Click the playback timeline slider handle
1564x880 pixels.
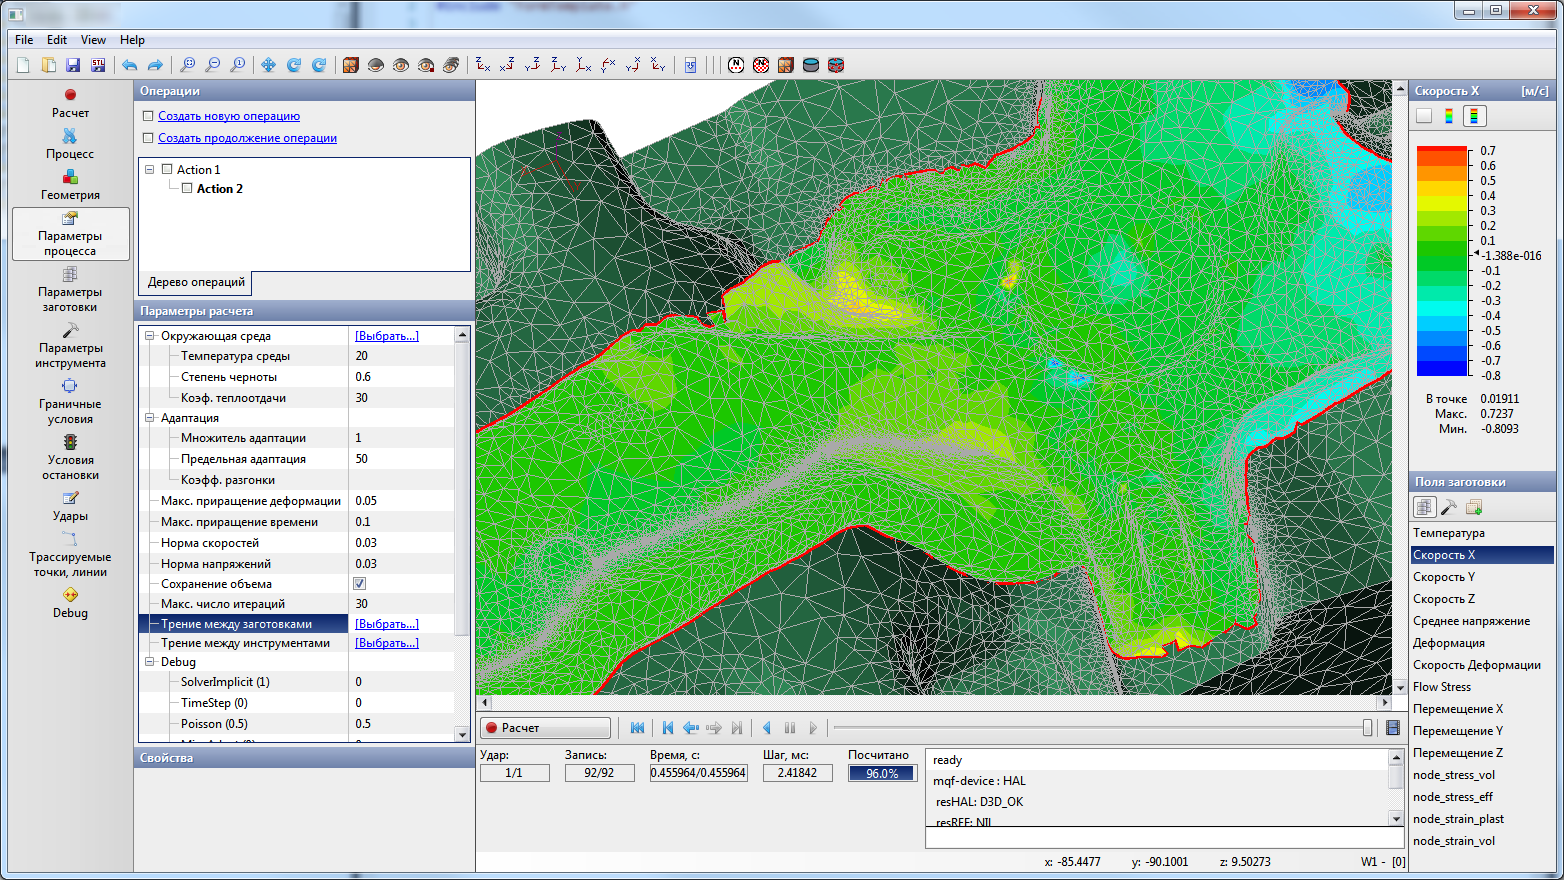coord(1367,728)
